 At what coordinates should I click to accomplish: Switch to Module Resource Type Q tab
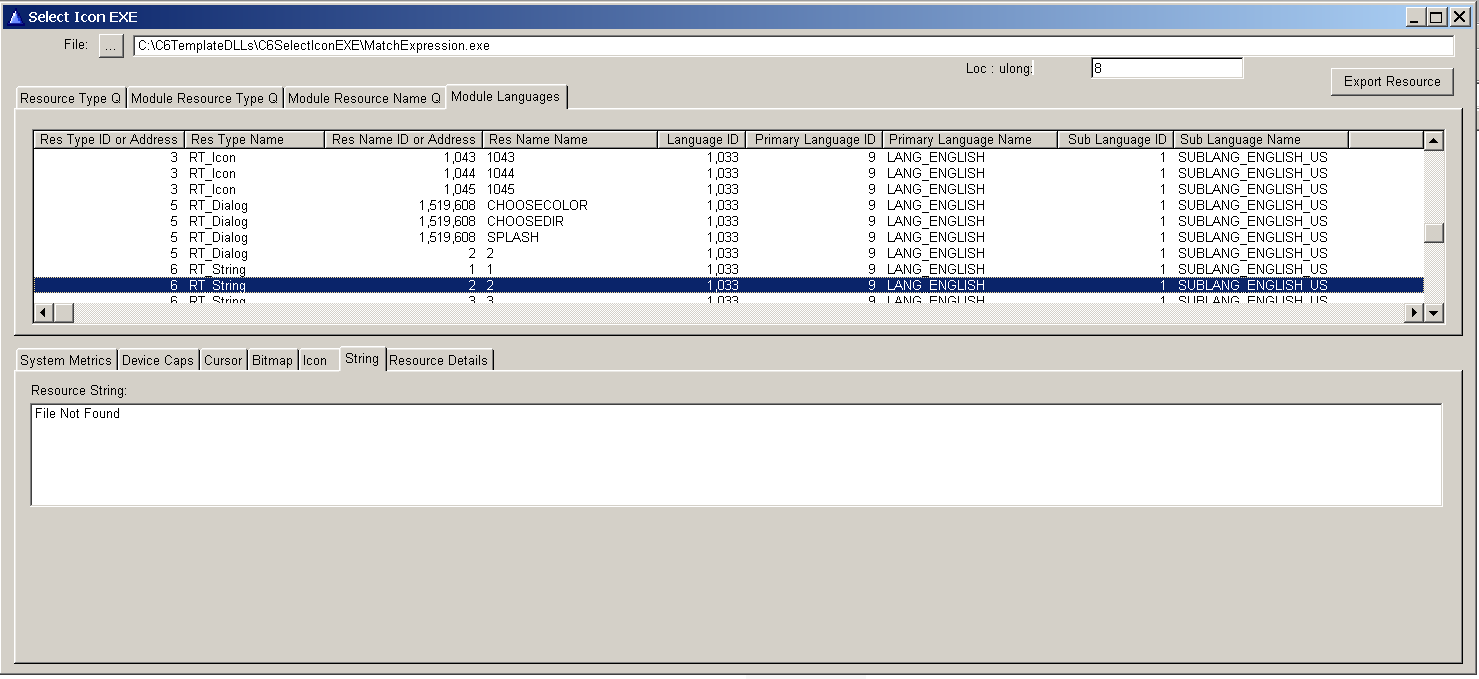204,98
